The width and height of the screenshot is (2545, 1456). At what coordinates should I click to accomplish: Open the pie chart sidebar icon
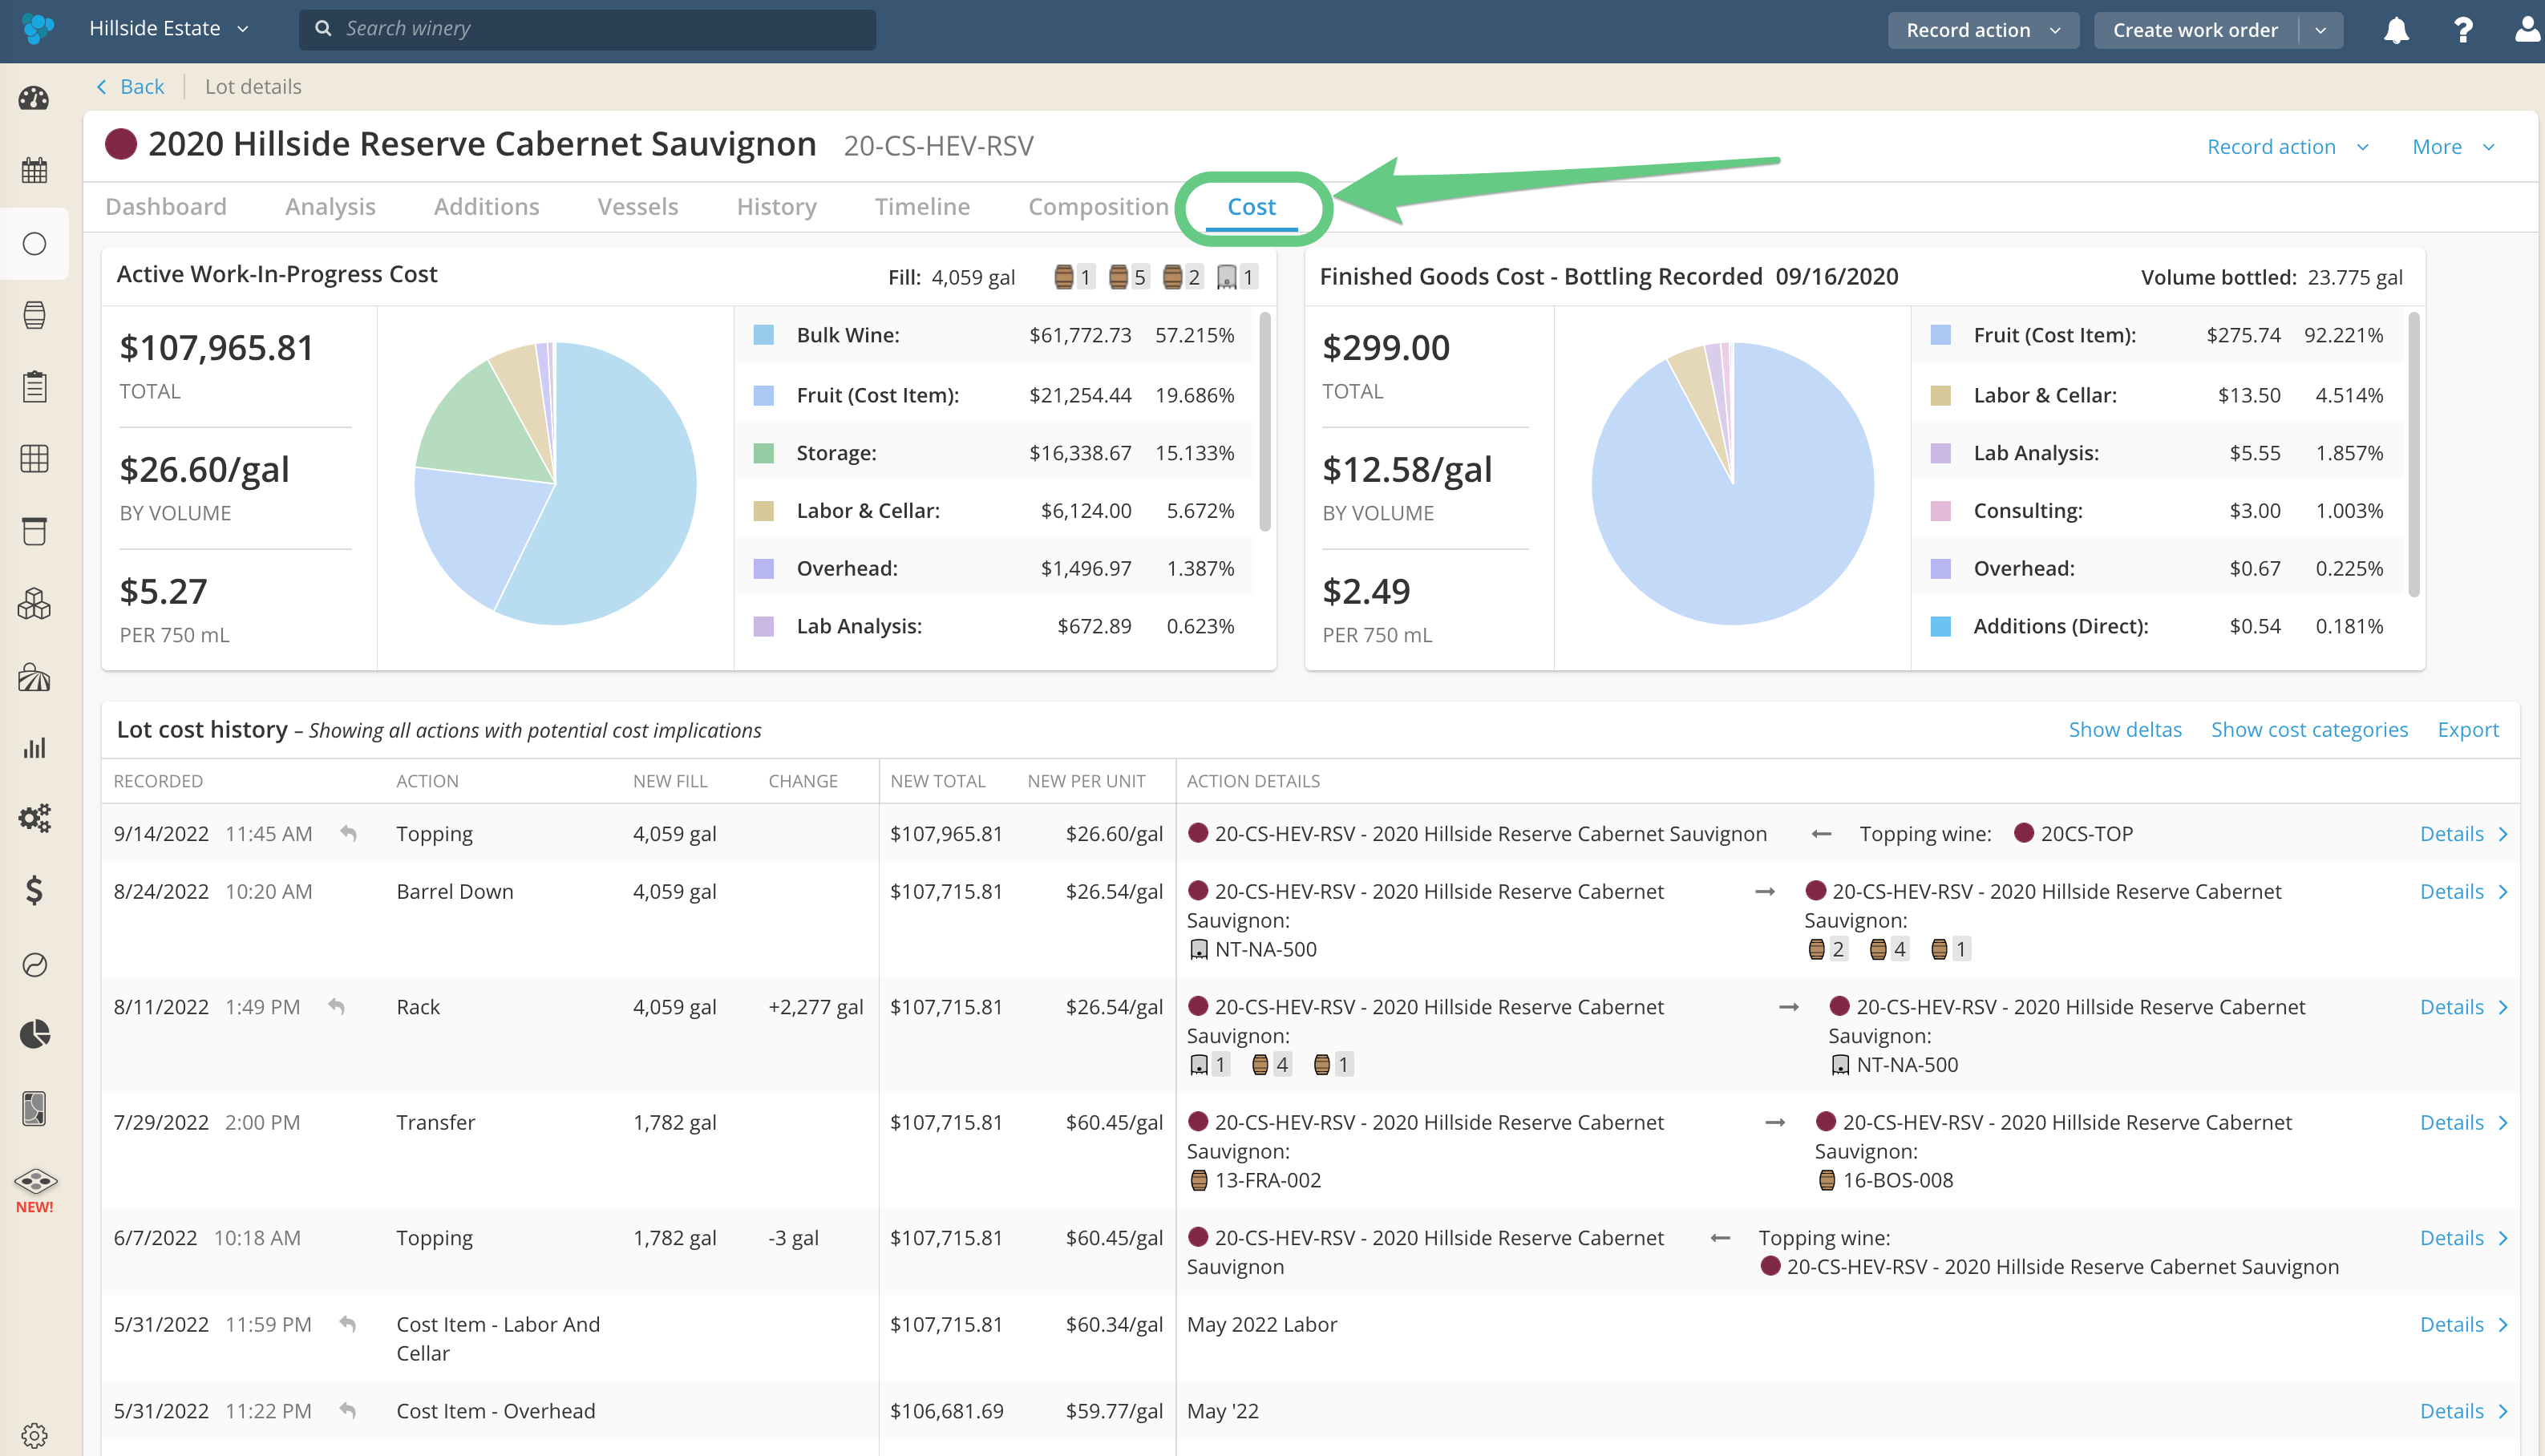click(x=34, y=1034)
